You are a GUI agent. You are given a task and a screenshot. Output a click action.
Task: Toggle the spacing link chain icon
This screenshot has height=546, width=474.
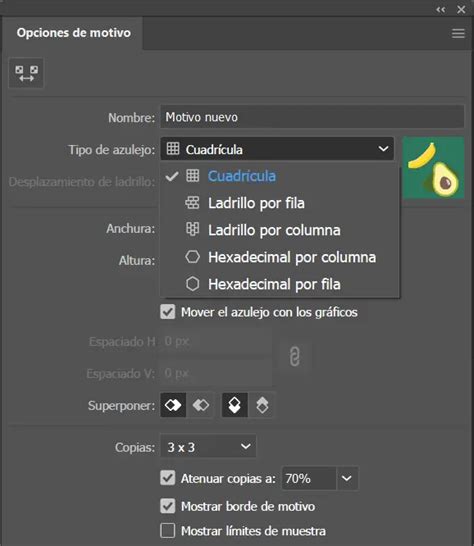[x=295, y=357]
